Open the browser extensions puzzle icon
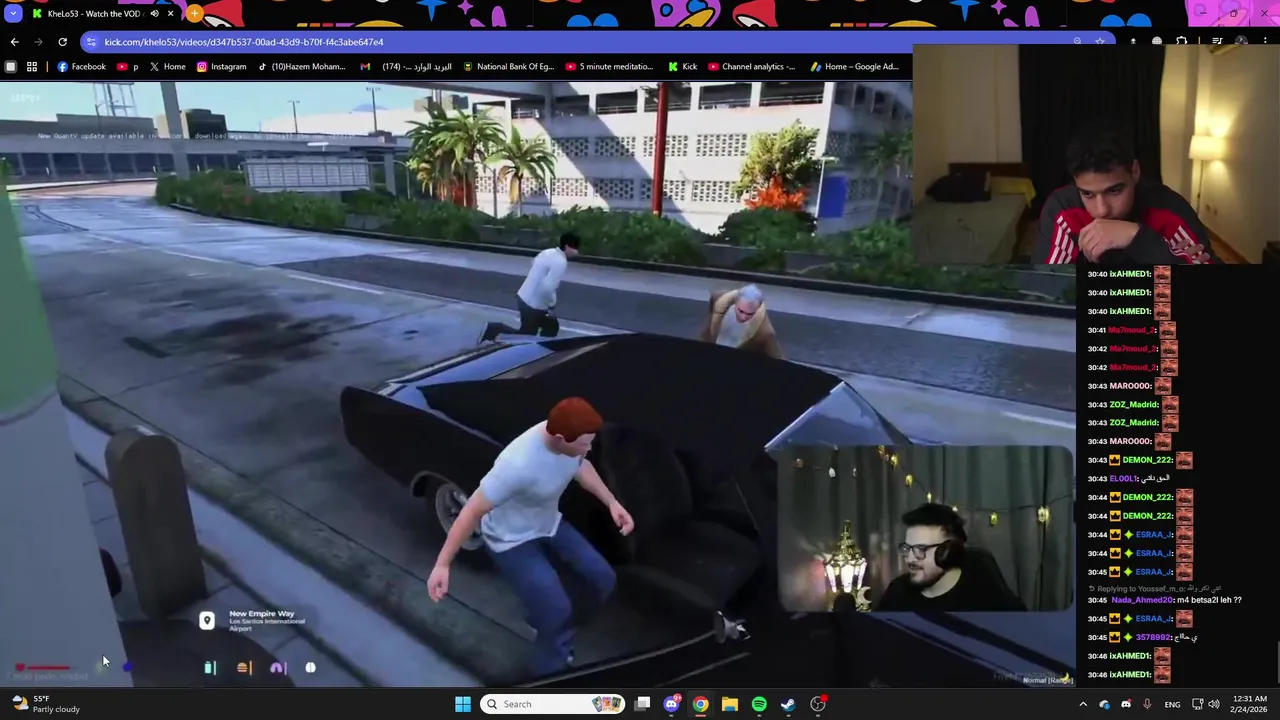The image size is (1280, 720). [1182, 42]
